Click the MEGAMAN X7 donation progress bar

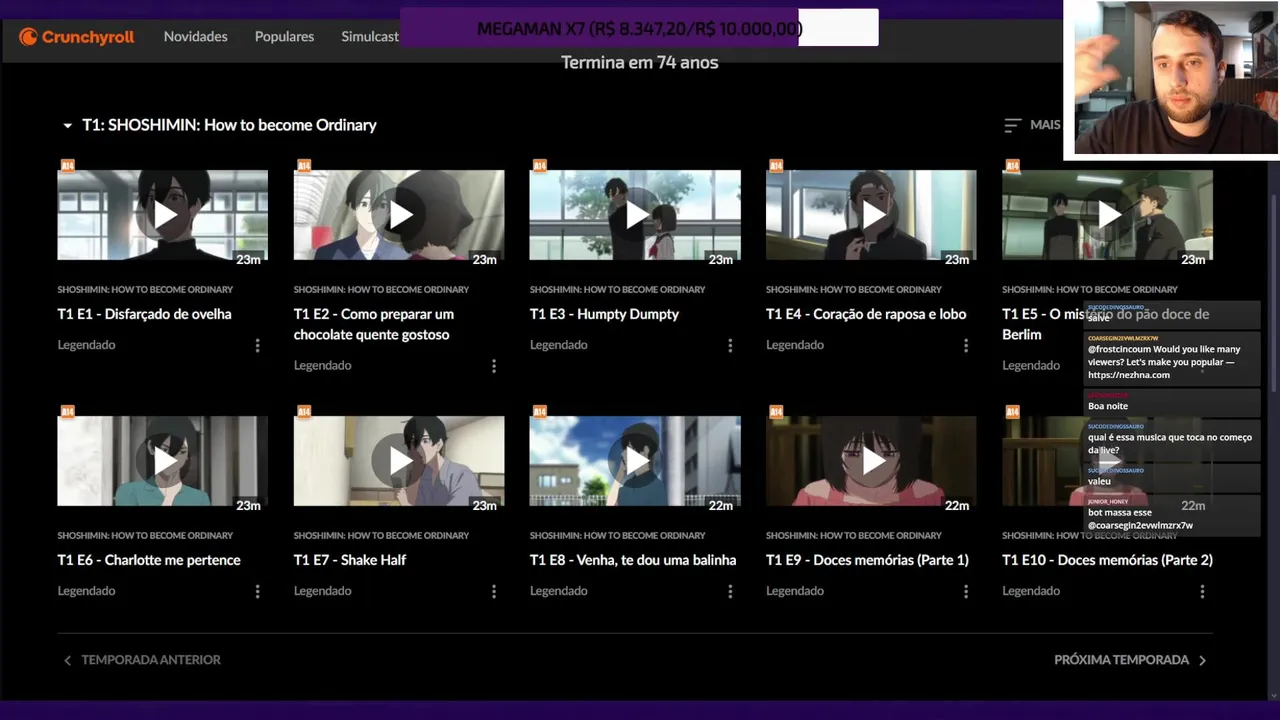pyautogui.click(x=639, y=28)
